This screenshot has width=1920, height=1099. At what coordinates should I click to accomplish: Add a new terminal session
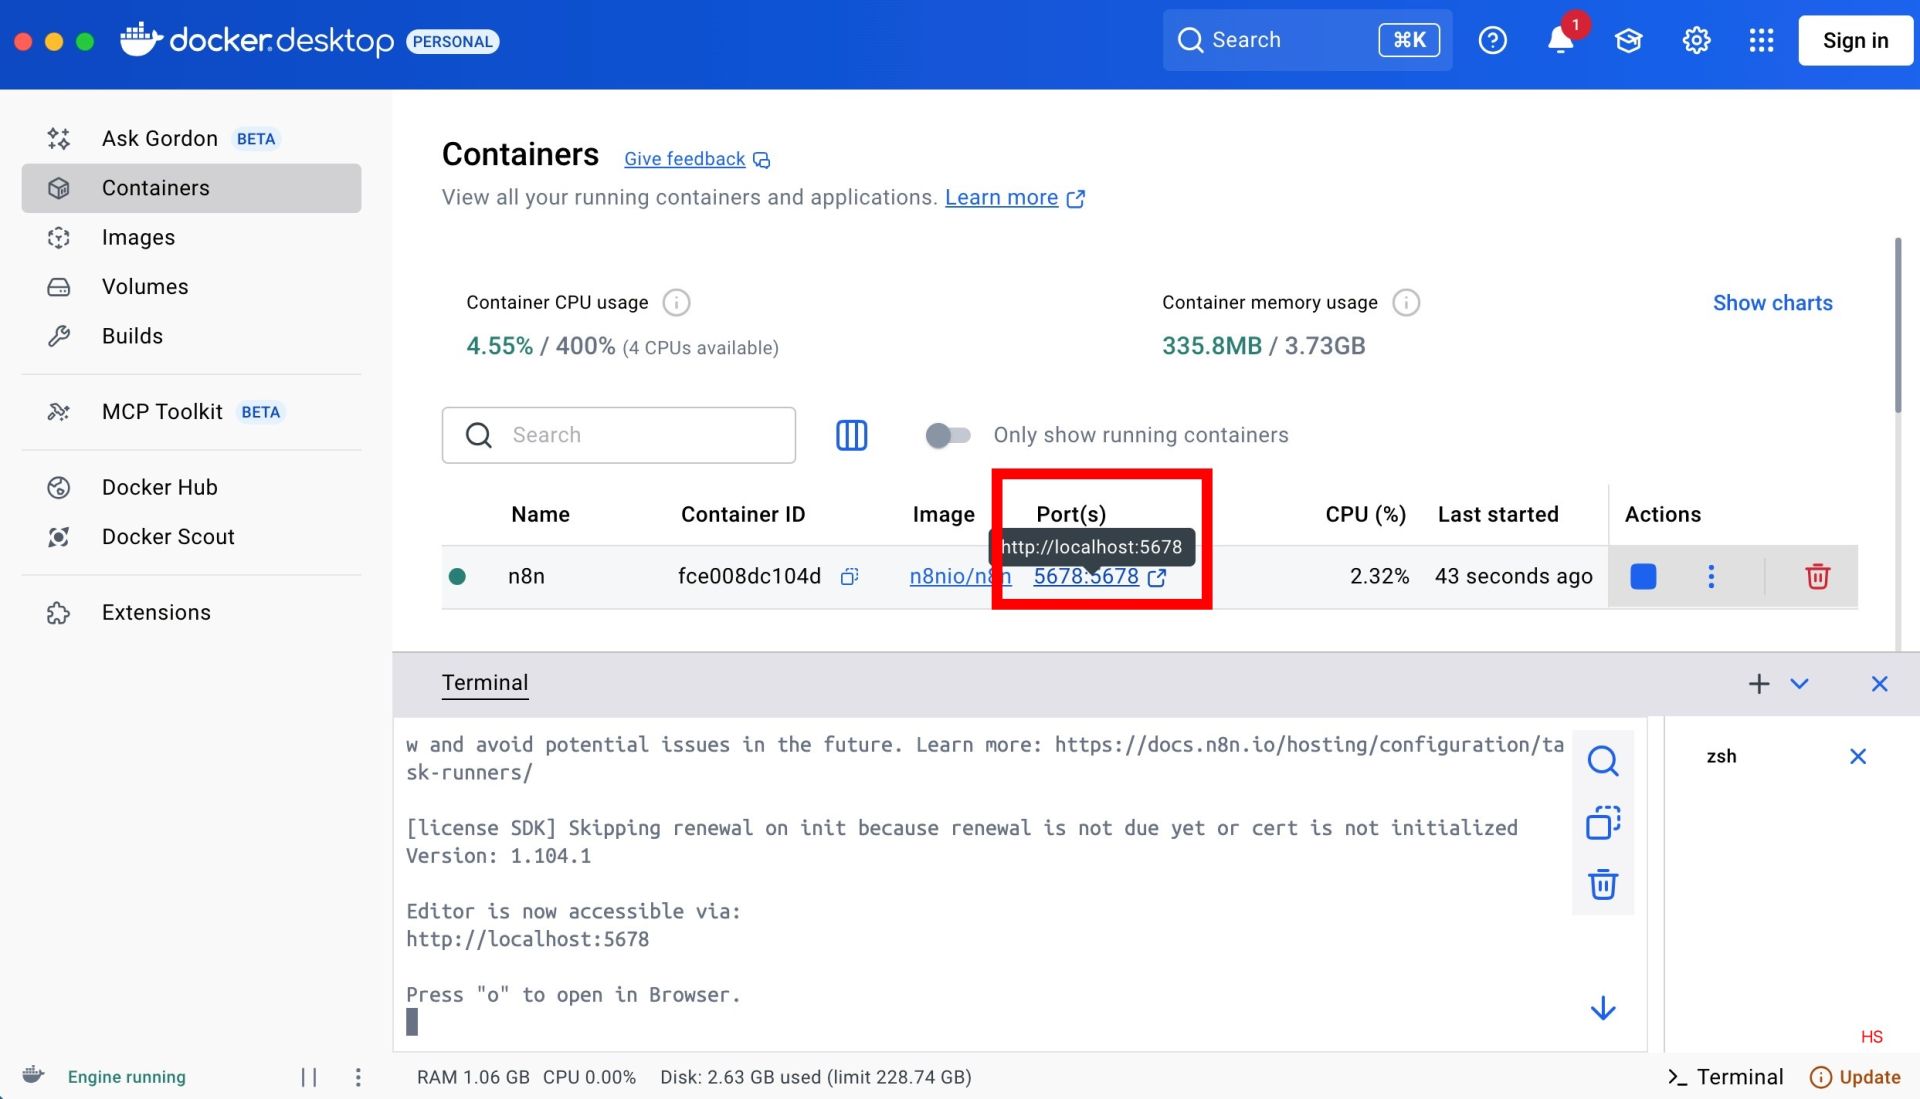click(1758, 684)
